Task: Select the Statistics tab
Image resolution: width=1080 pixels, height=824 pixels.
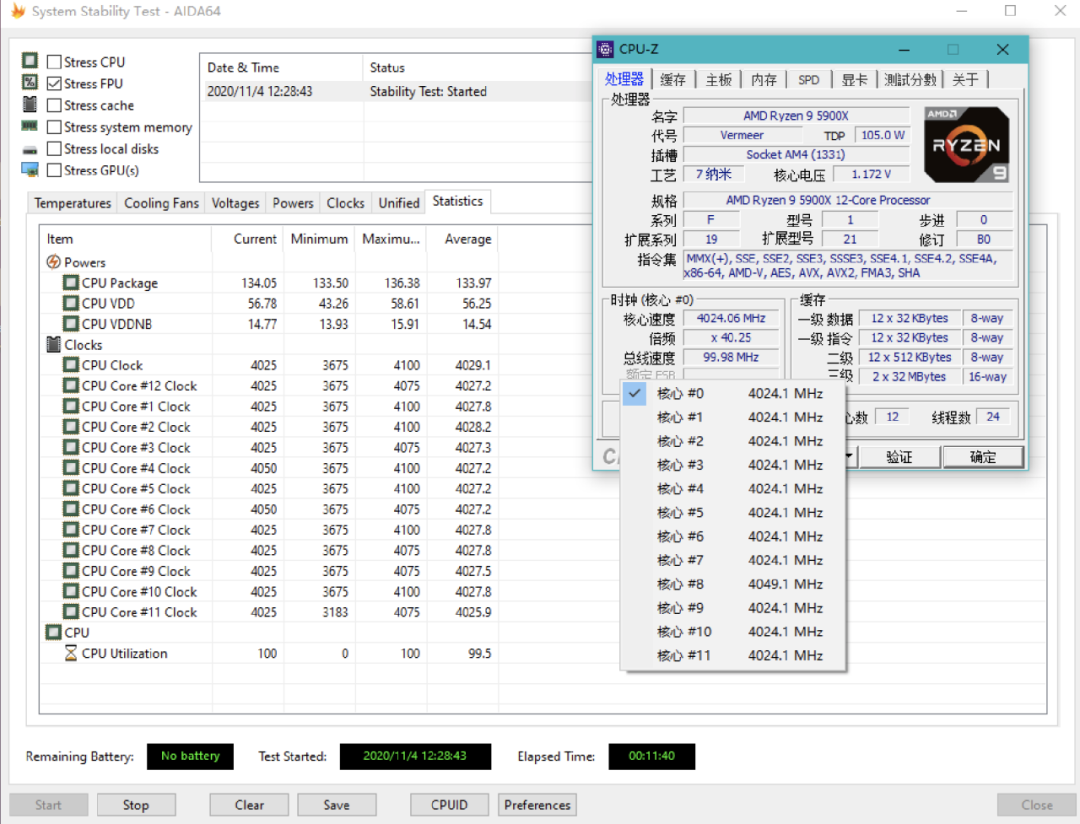Action: click(x=457, y=201)
